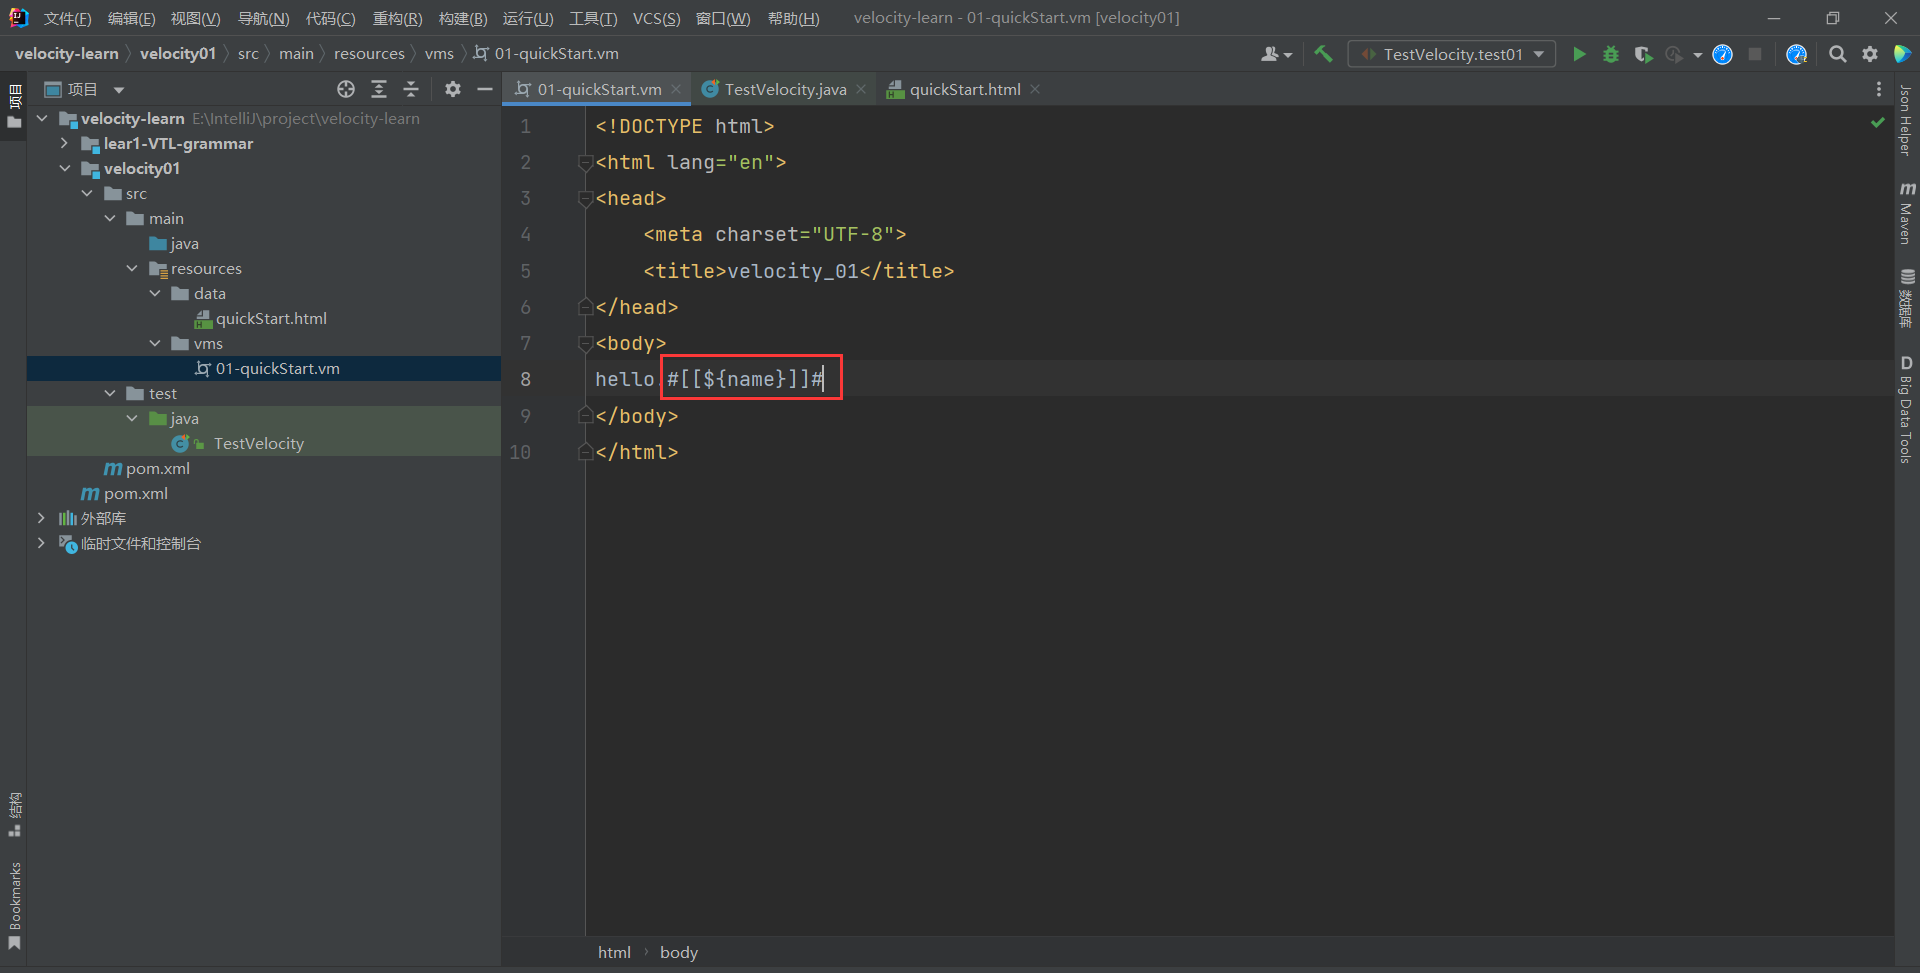Viewport: 1920px width, 973px height.
Task: Expand 临时文件和控制台 scratches node
Action: (x=41, y=543)
